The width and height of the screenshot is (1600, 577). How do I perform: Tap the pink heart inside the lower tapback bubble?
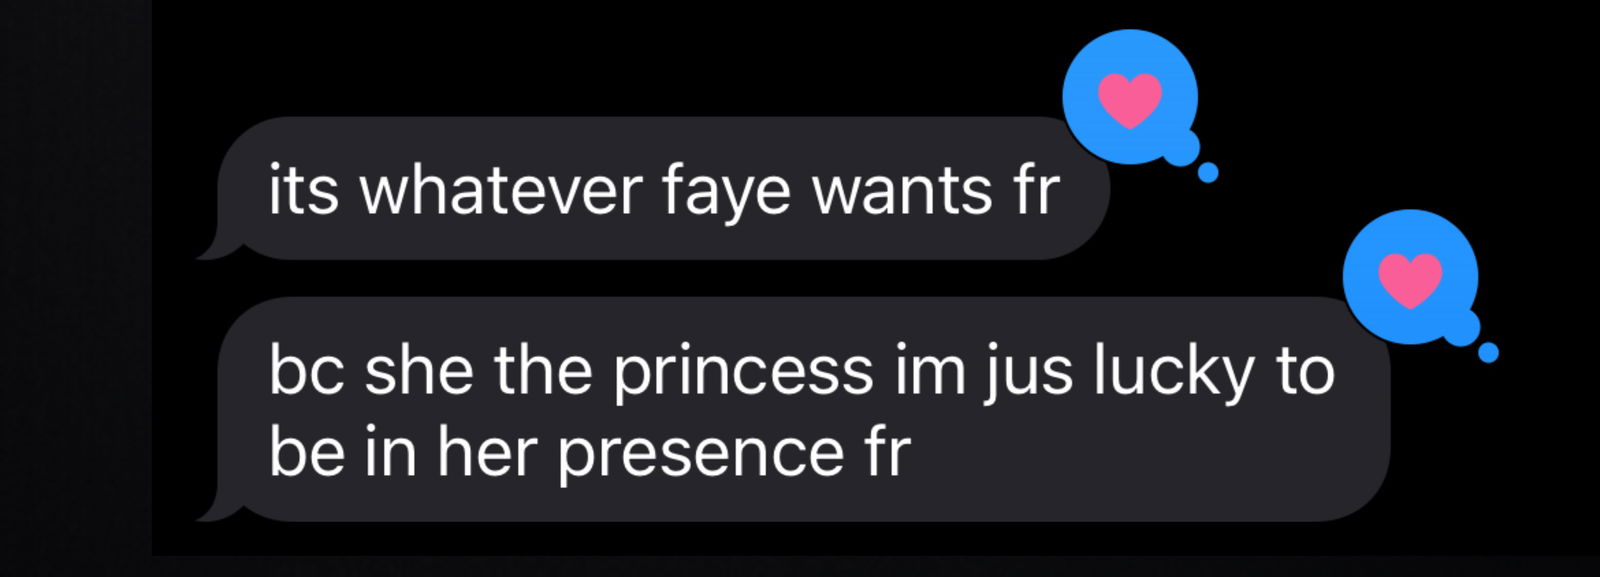coord(1410,280)
